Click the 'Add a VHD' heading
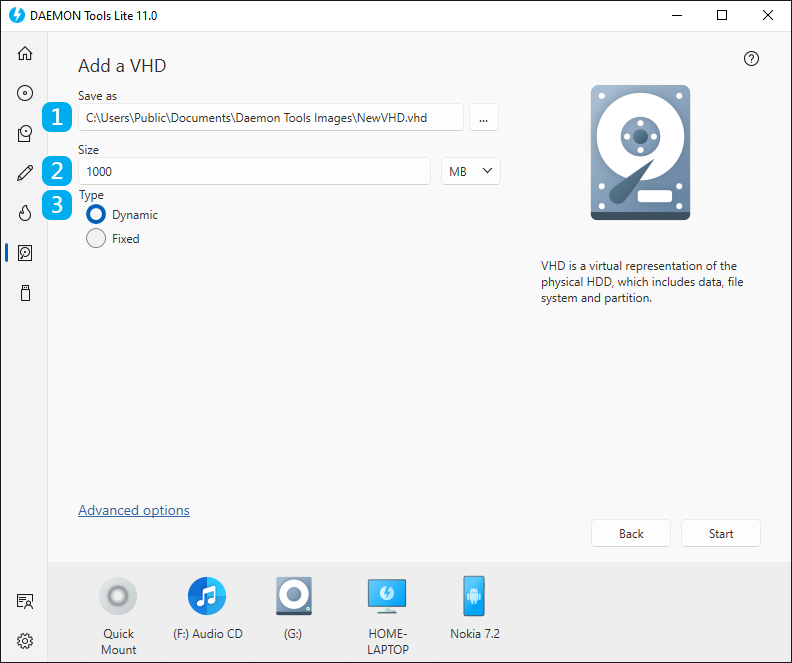 pyautogui.click(x=122, y=66)
